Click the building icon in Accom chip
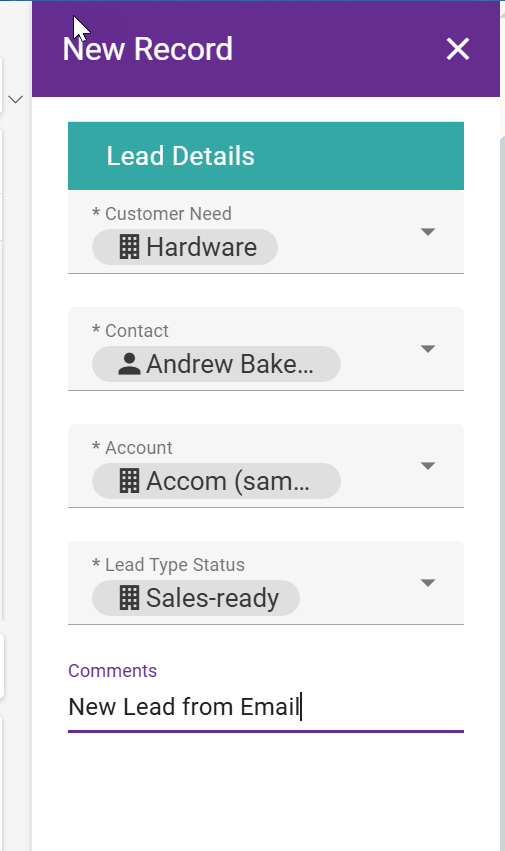The height and width of the screenshot is (851, 505). (x=129, y=481)
